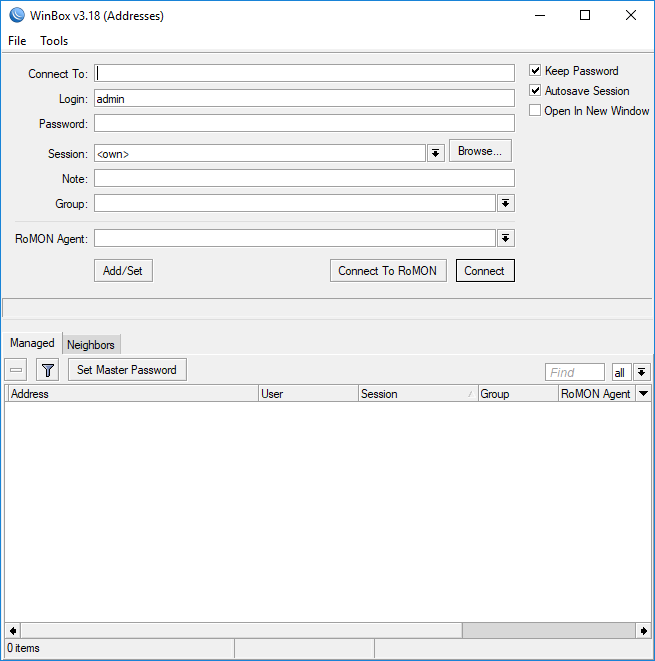Maximize the WinBox window
Image resolution: width=655 pixels, height=661 pixels.
(585, 16)
